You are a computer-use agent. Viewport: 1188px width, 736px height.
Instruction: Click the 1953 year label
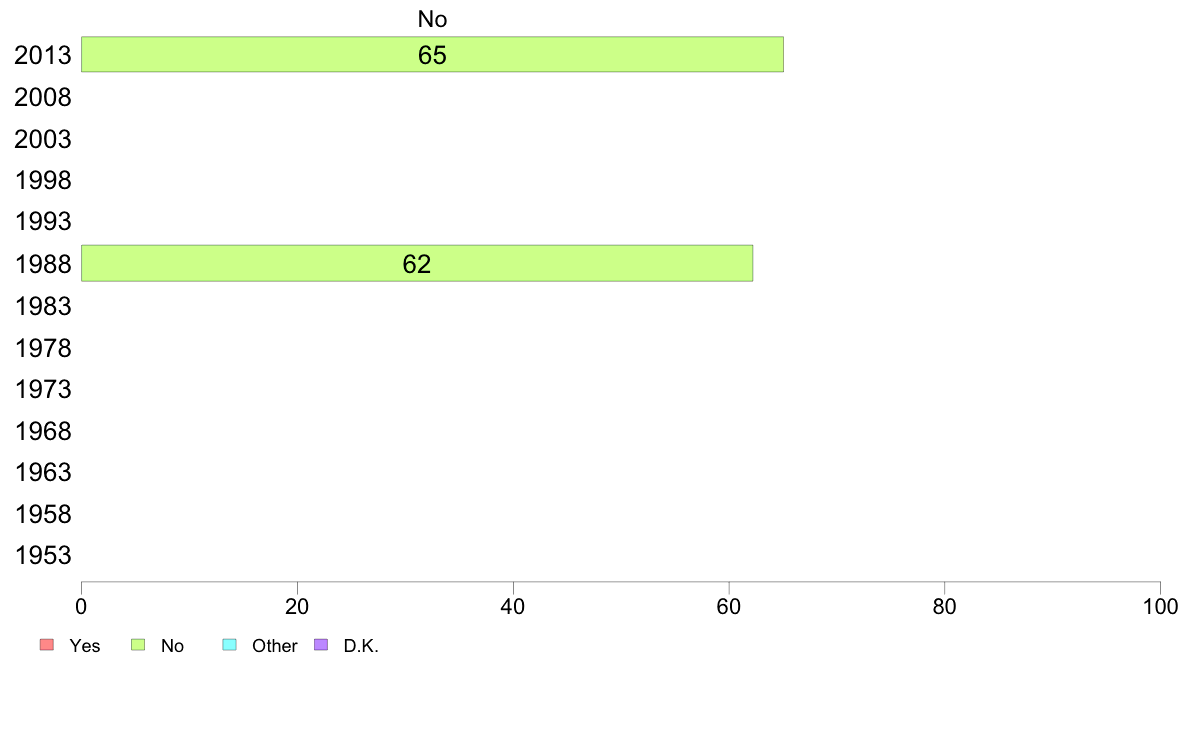click(x=42, y=556)
